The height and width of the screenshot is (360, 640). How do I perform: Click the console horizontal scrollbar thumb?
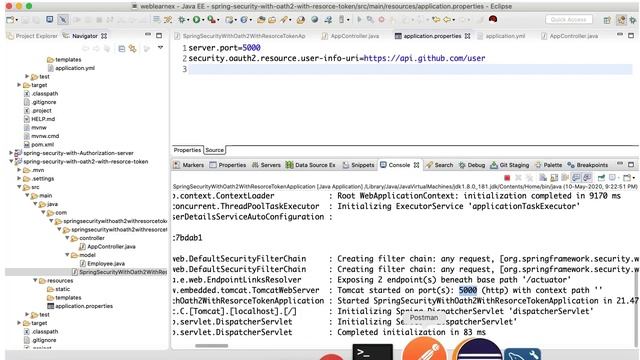tap(211, 346)
